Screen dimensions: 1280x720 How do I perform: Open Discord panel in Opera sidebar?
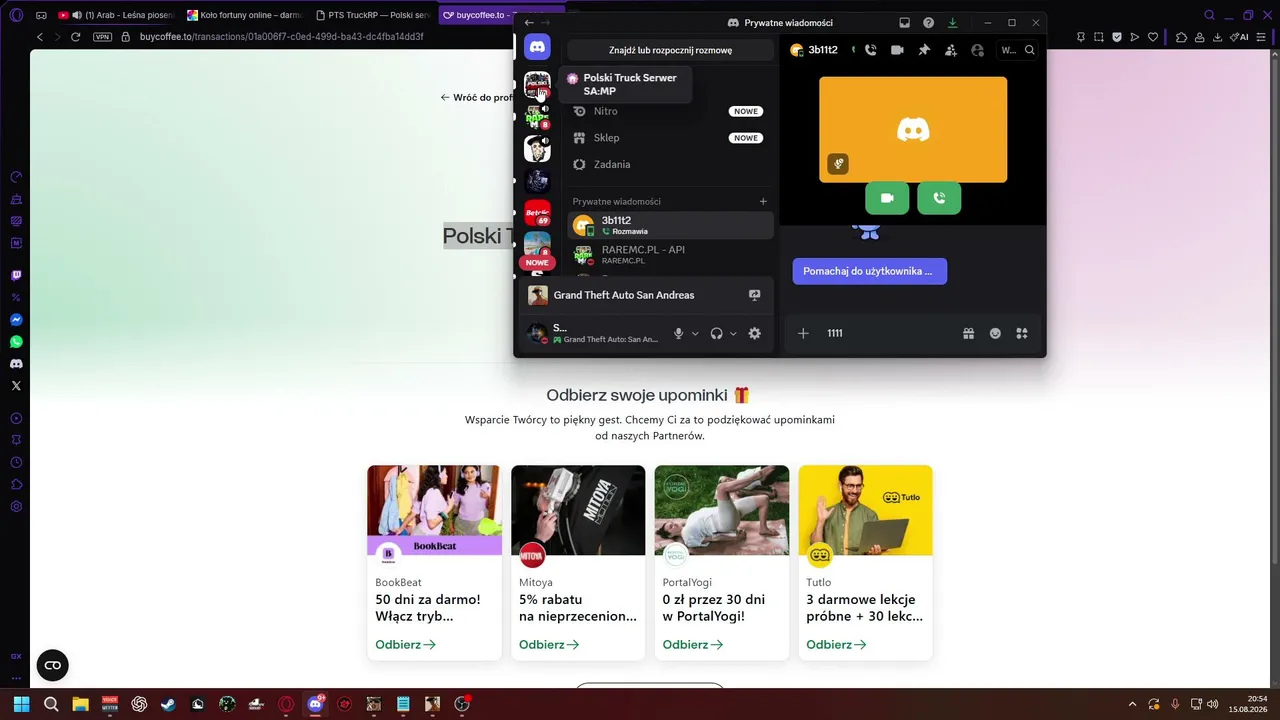[16, 364]
